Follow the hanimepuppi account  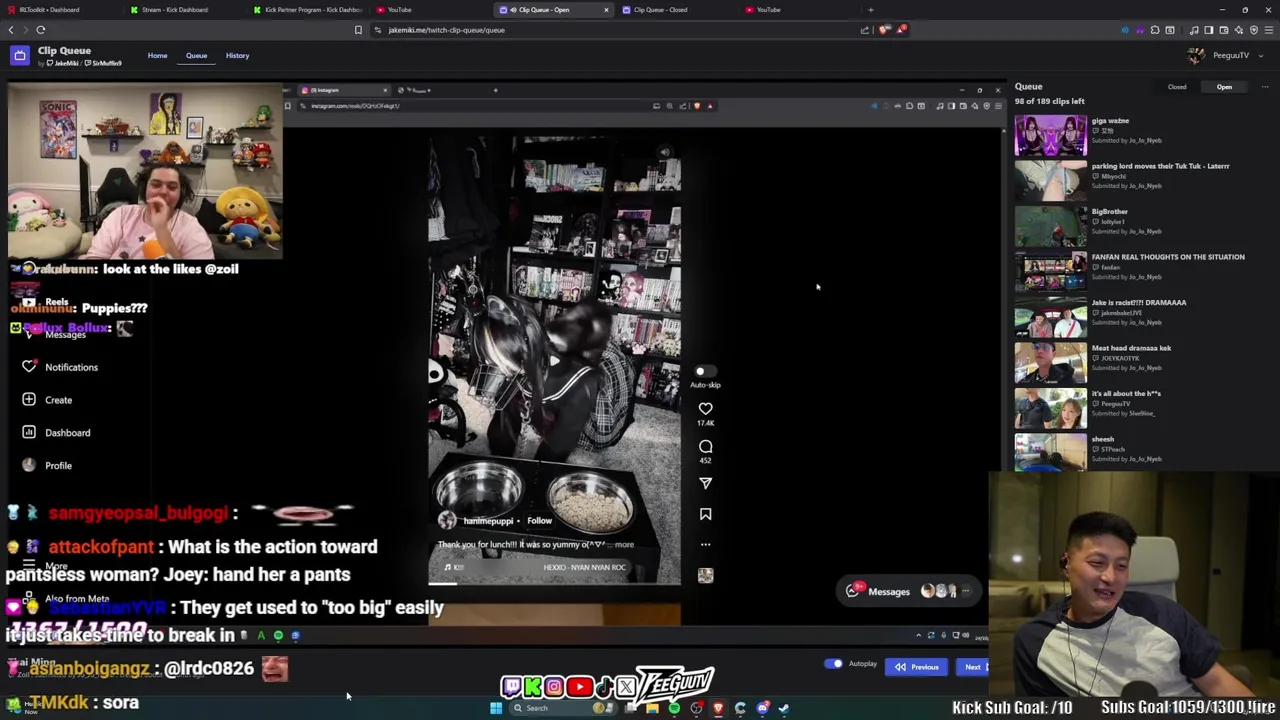click(539, 520)
